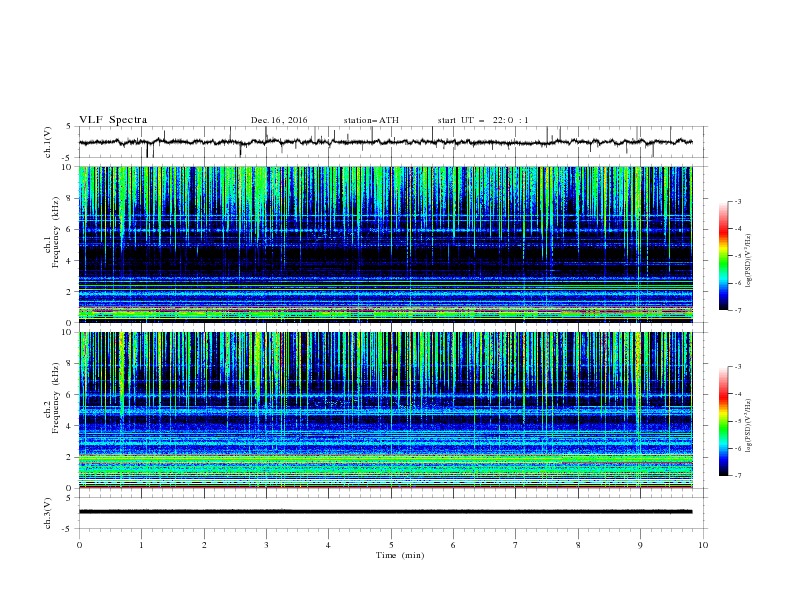Viewport: 792px width, 612px height.
Task: Click the "ch.1(V)" waveform axis label
Action: [x=48, y=142]
